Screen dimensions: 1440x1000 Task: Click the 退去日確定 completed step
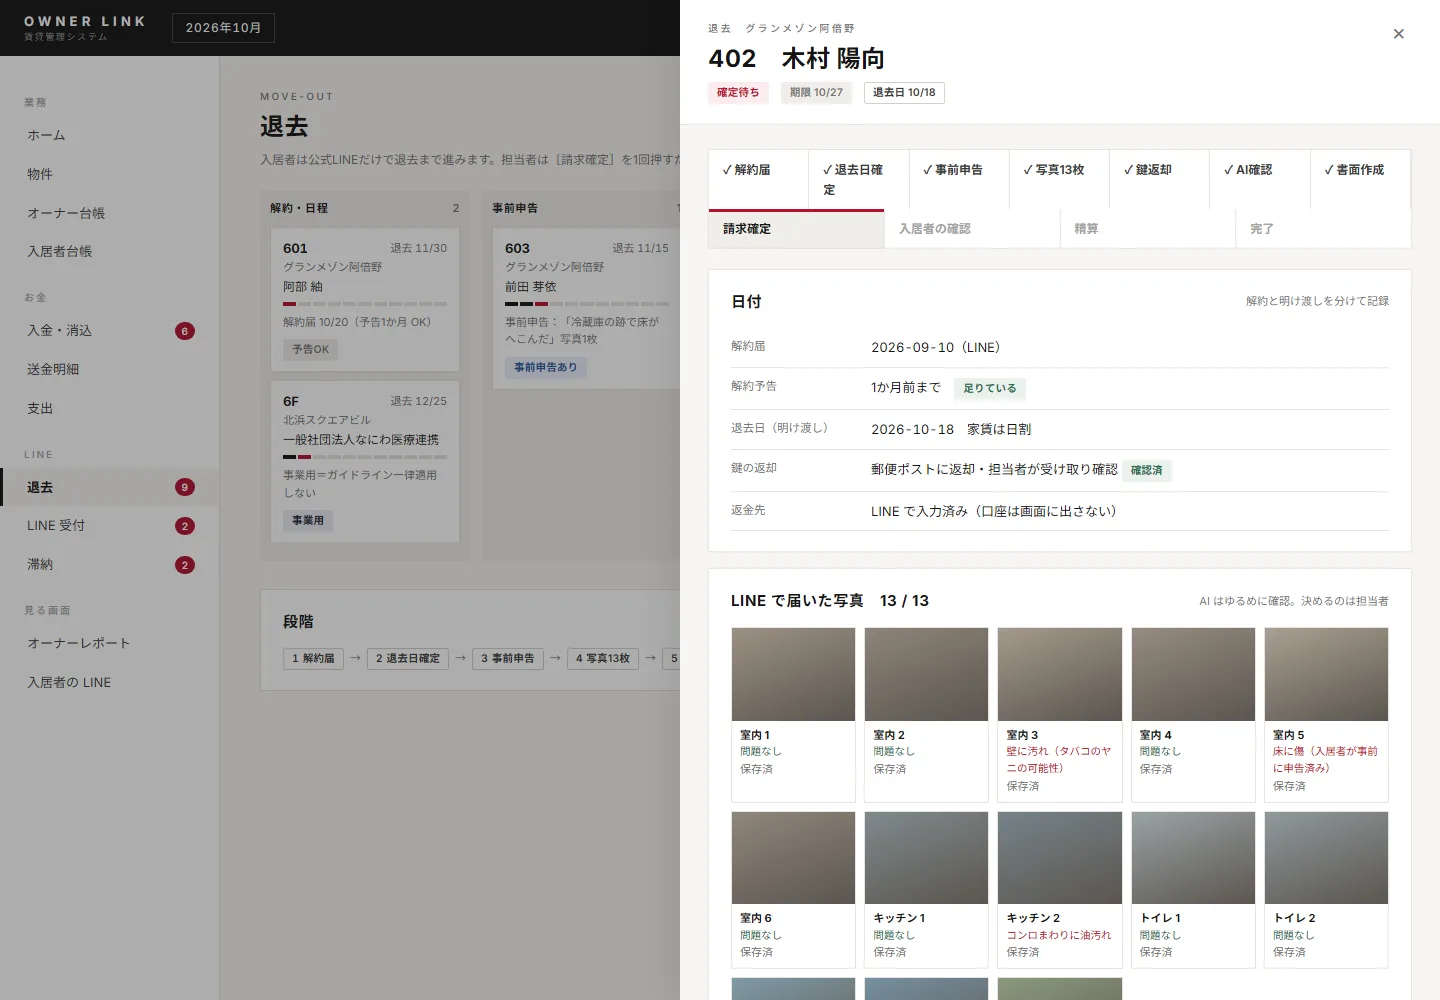click(x=859, y=179)
